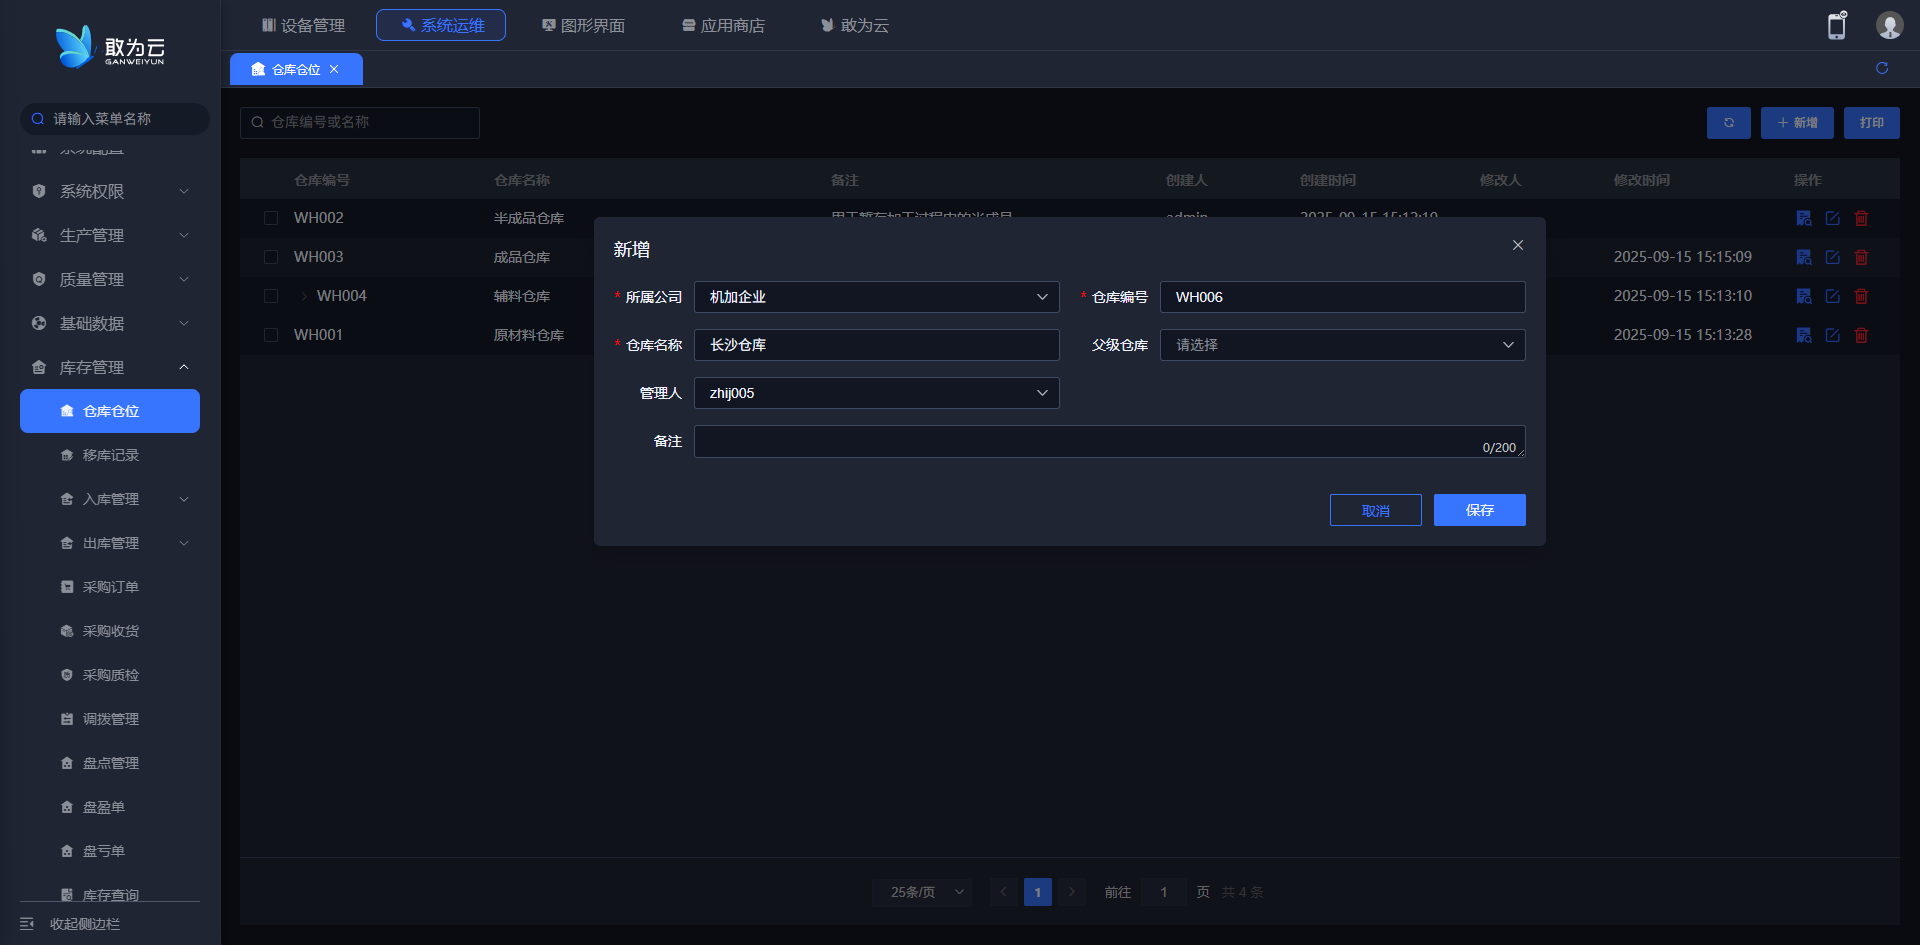1920x945 pixels.
Task: Switch to 设备管理 top menu
Action: click(303, 25)
